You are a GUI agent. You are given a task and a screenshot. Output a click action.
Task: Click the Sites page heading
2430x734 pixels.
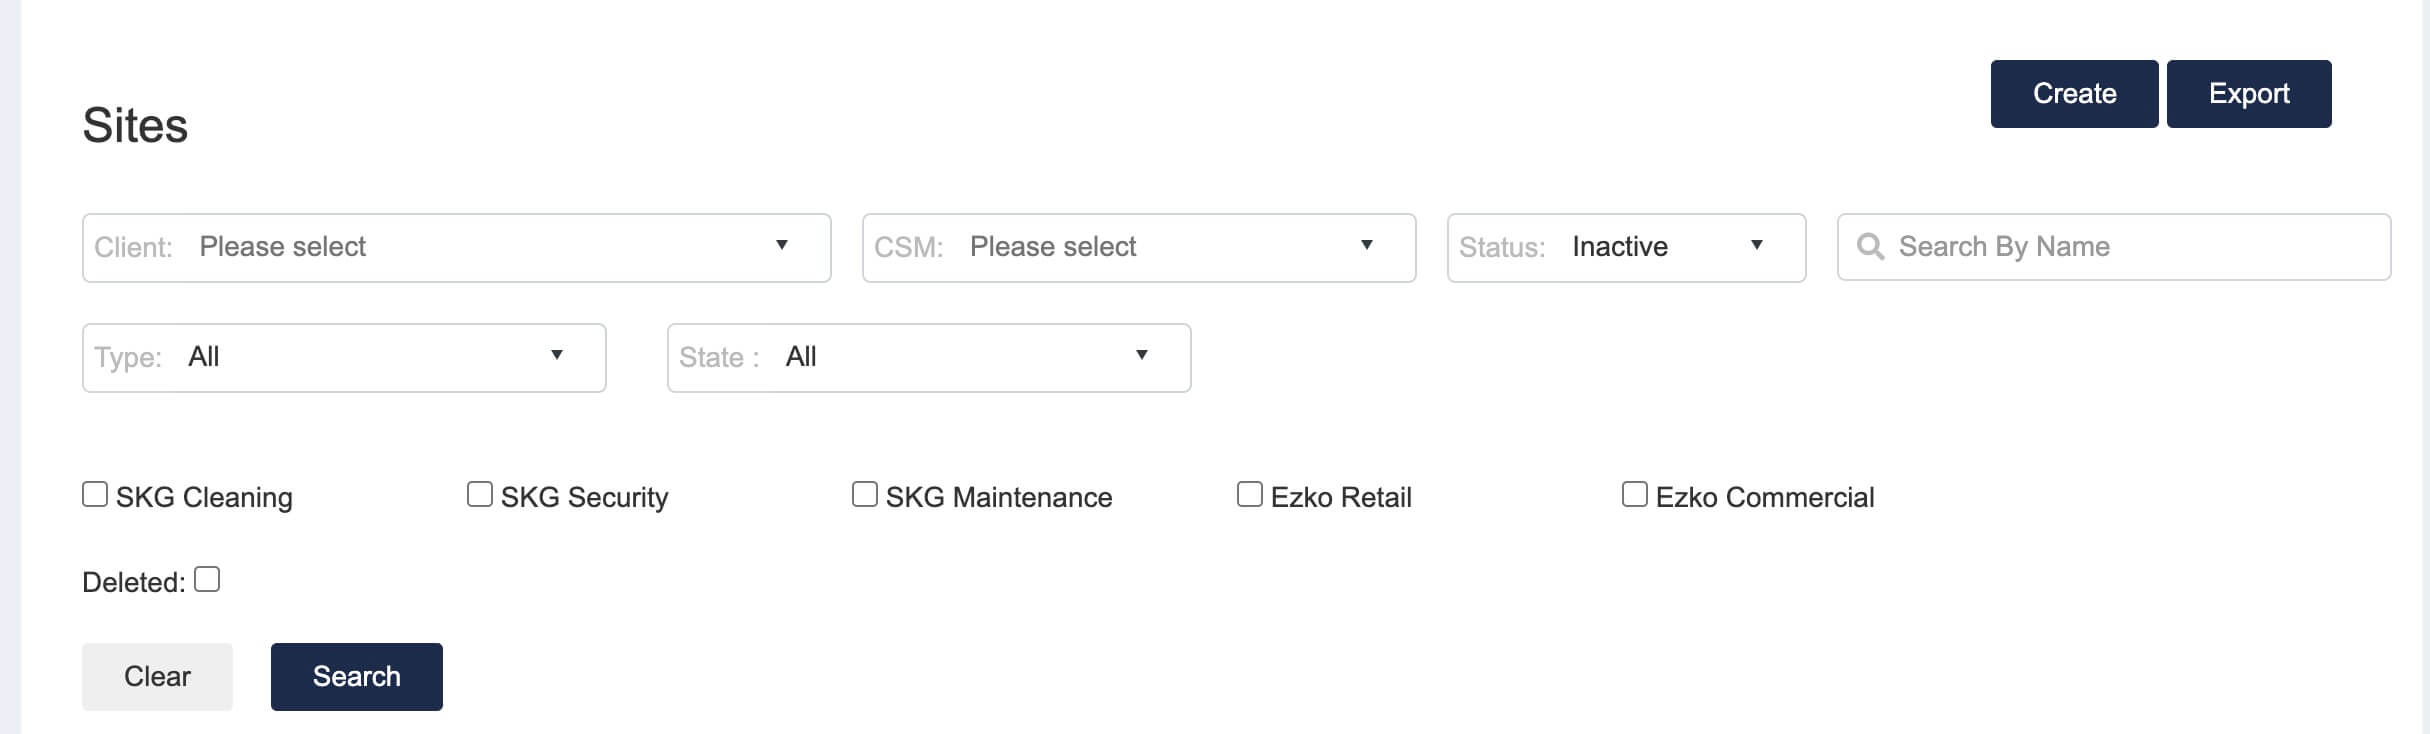tap(135, 126)
